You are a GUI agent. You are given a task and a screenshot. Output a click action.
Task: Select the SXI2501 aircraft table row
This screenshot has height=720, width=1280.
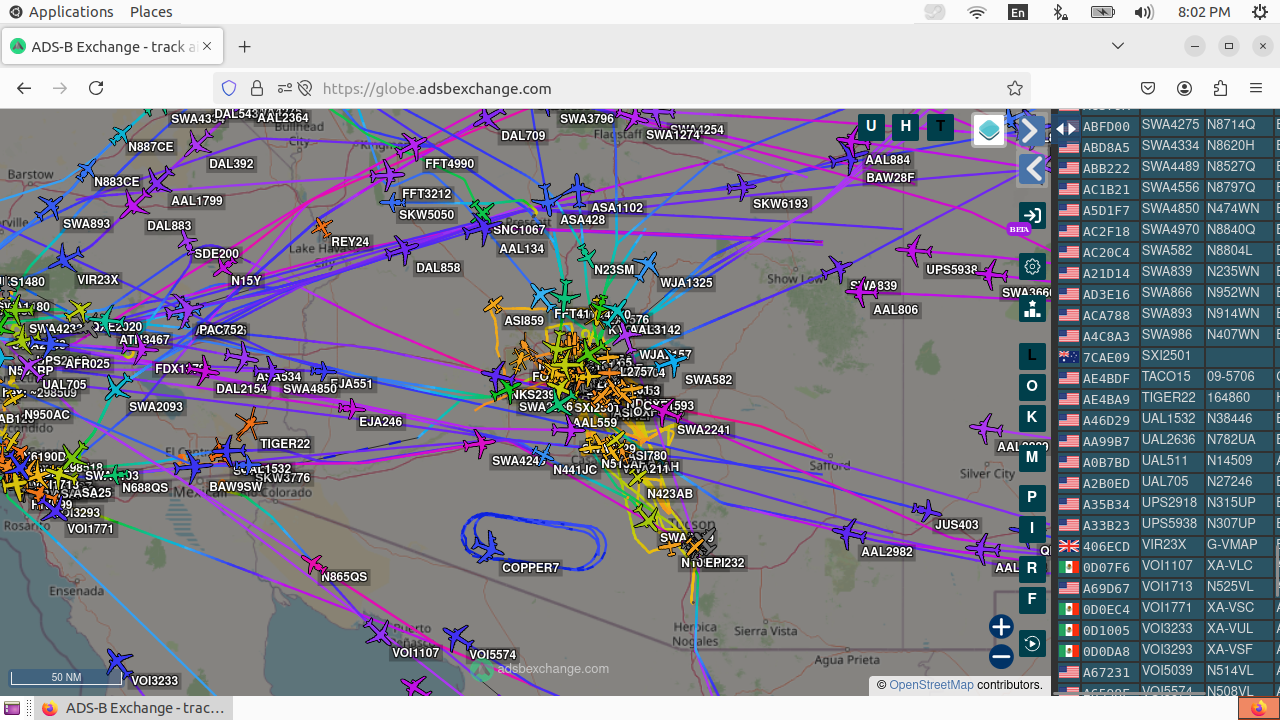1167,357
